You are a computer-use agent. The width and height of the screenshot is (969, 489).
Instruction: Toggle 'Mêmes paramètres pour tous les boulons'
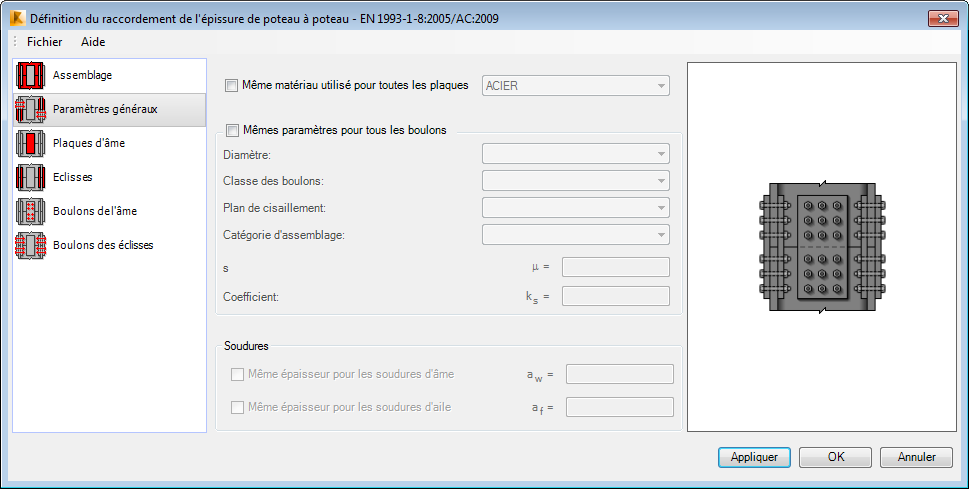coord(233,130)
